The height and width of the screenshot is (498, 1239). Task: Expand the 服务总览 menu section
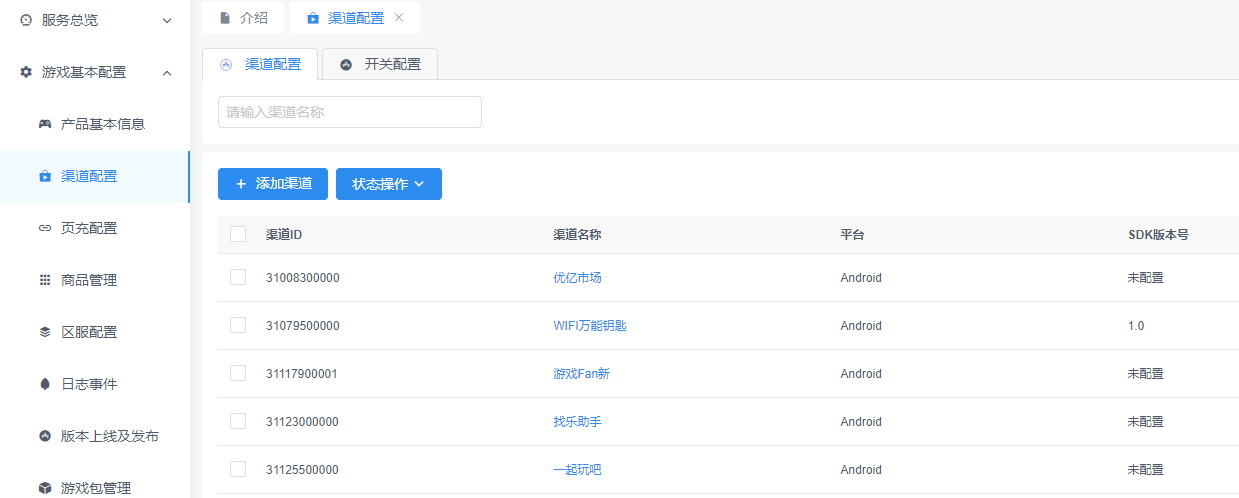[x=166, y=20]
